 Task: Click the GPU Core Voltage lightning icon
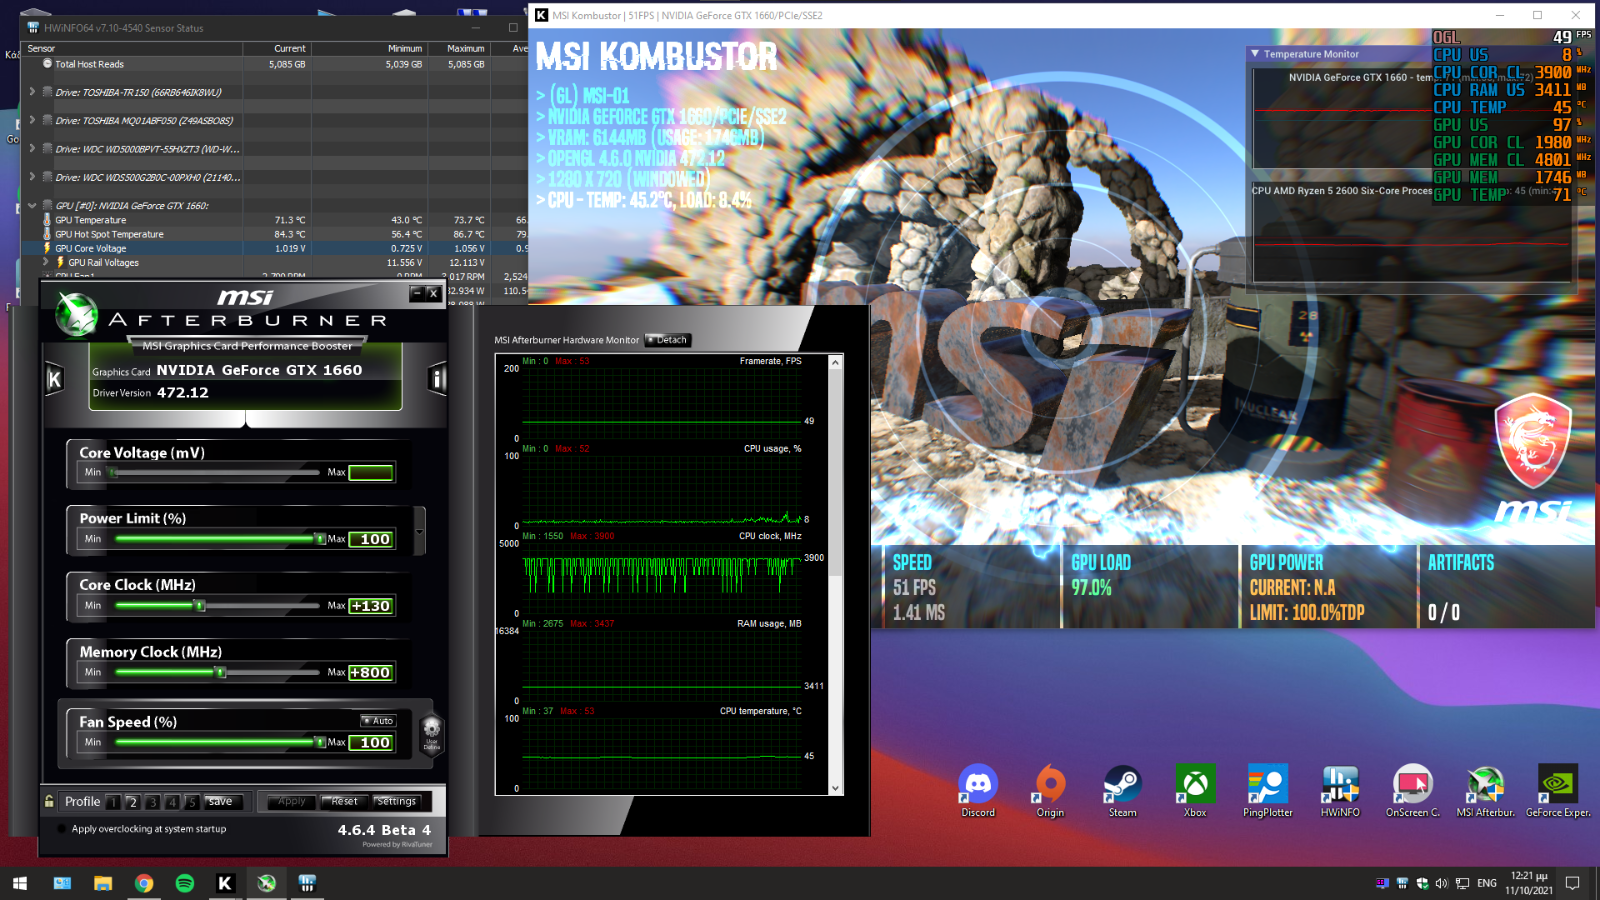click(47, 248)
